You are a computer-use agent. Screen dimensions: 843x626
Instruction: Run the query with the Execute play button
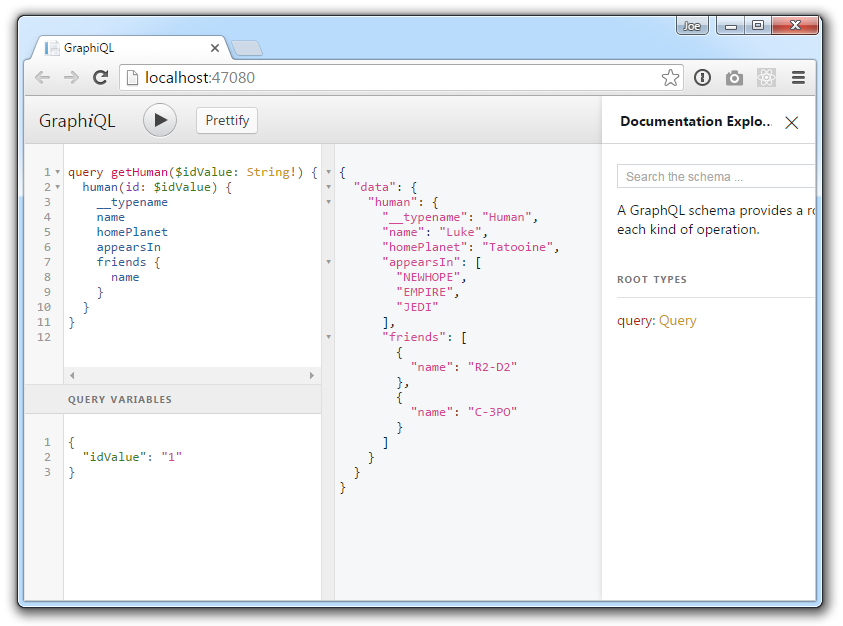pos(160,120)
